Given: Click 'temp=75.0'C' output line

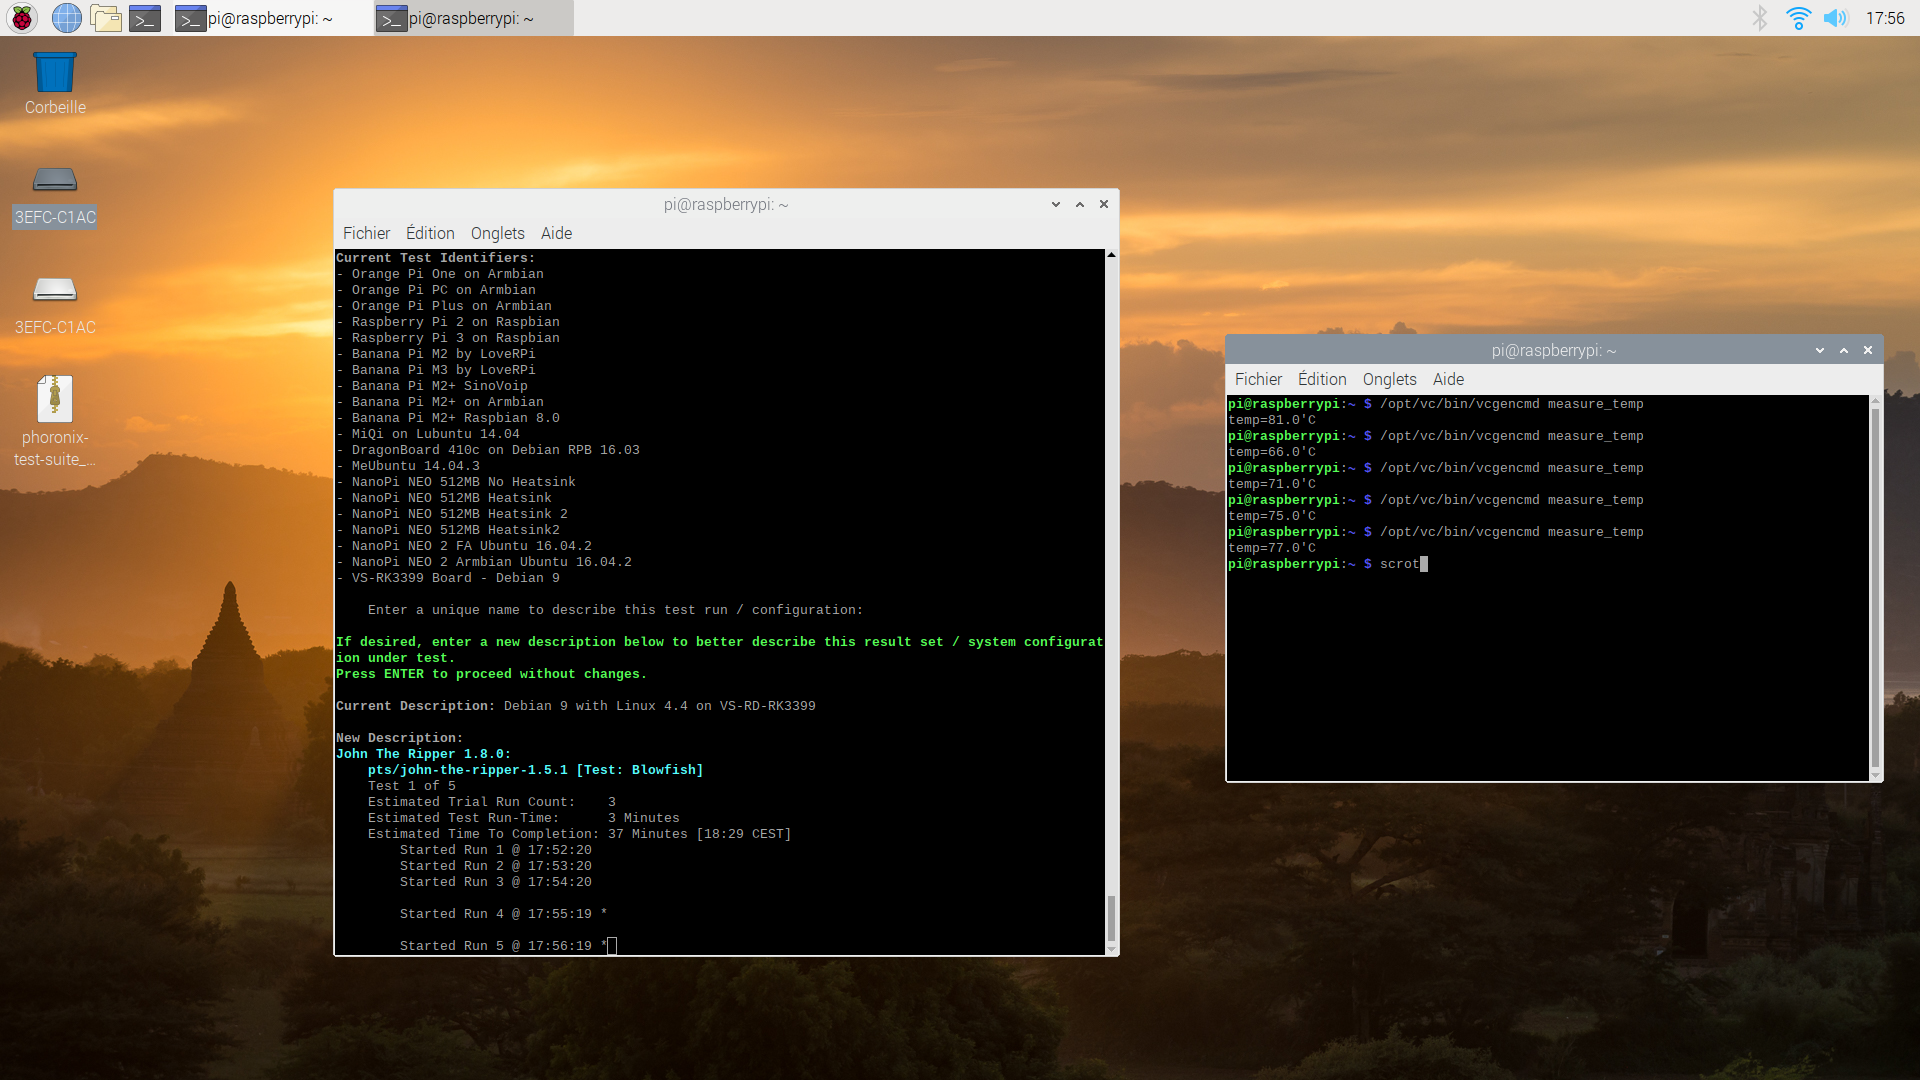Looking at the screenshot, I should tap(1272, 516).
